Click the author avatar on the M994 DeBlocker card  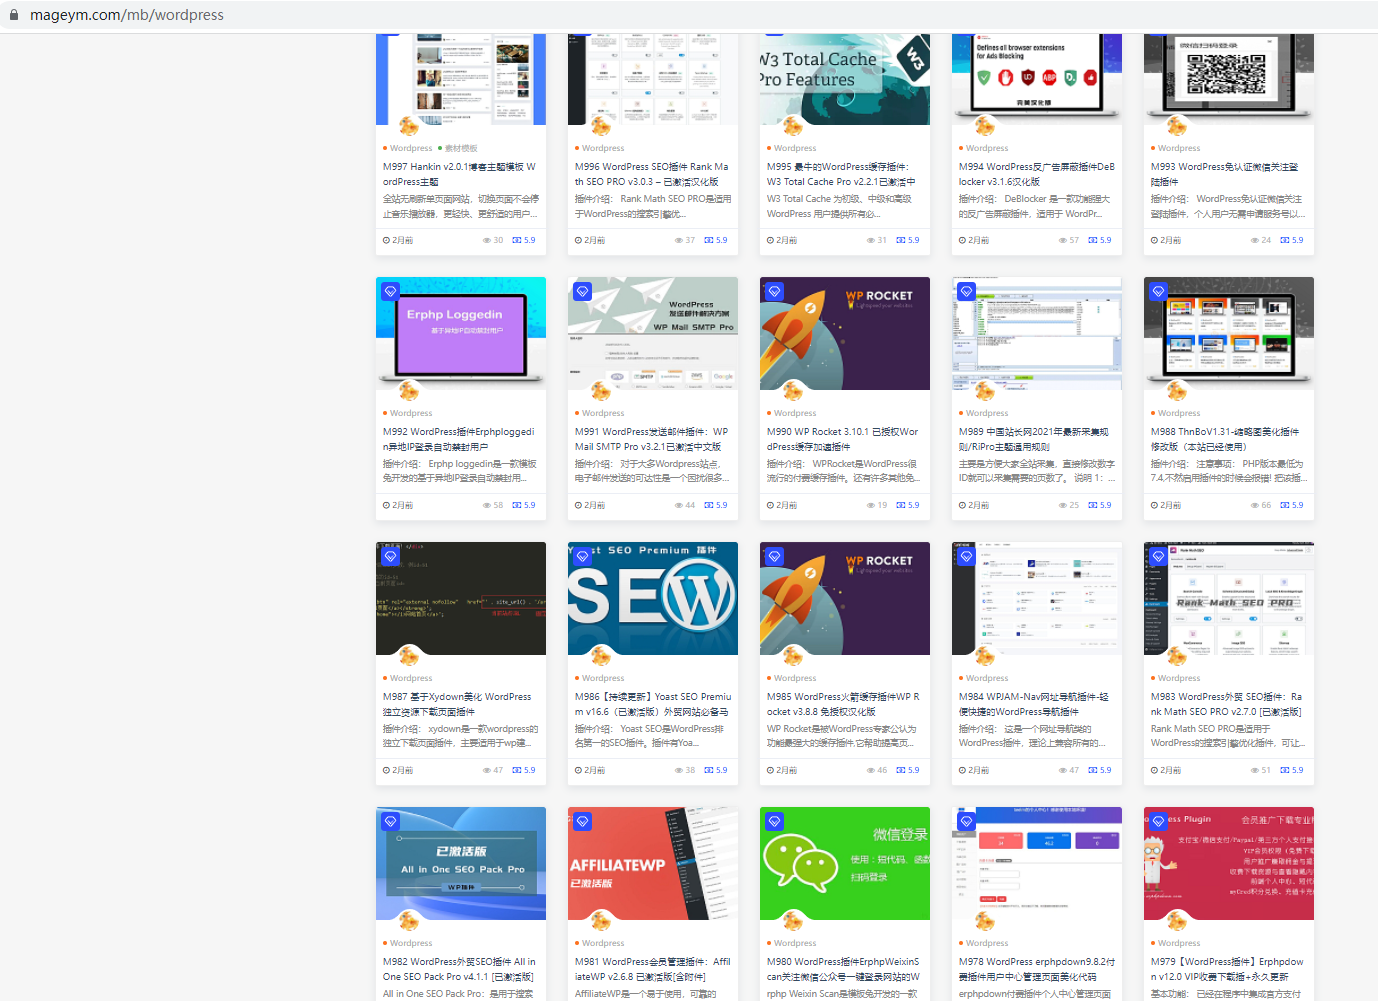(x=985, y=125)
